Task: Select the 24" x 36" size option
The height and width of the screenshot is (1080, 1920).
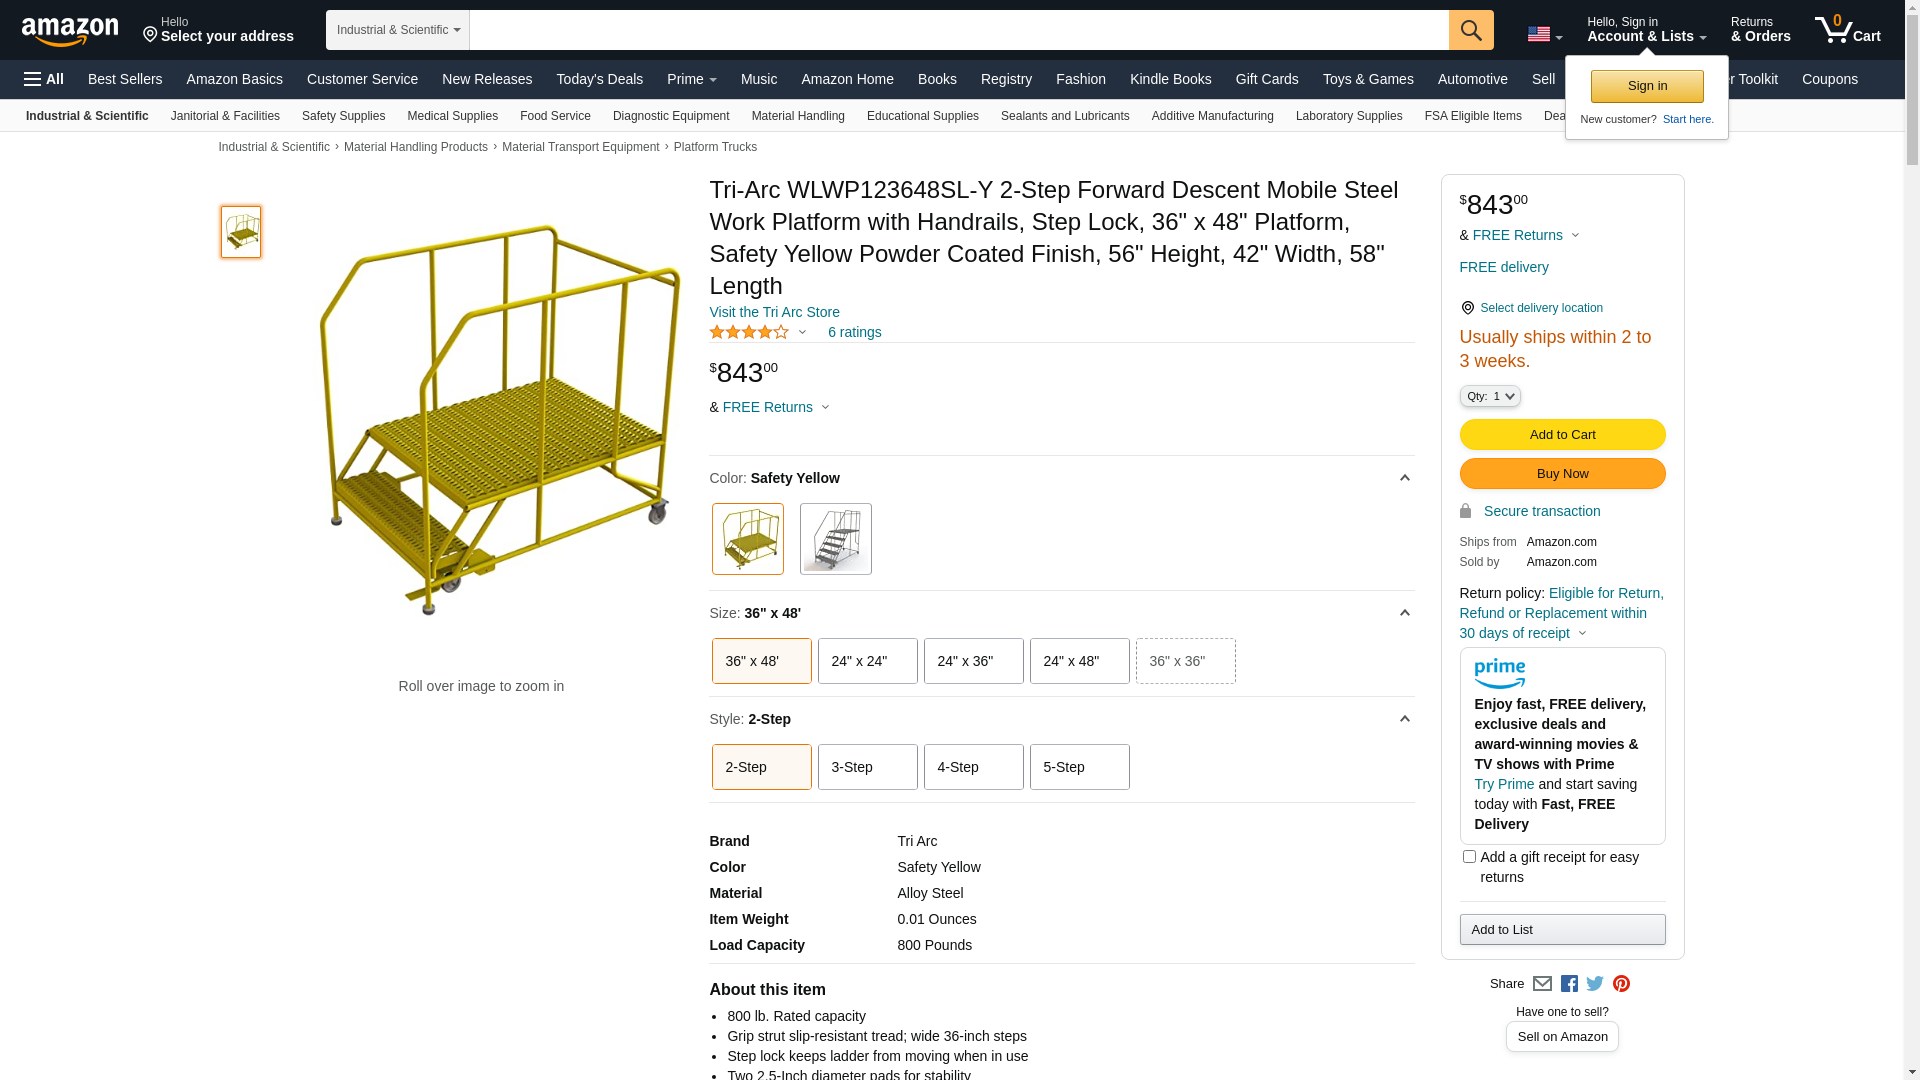Action: pyautogui.click(x=973, y=661)
